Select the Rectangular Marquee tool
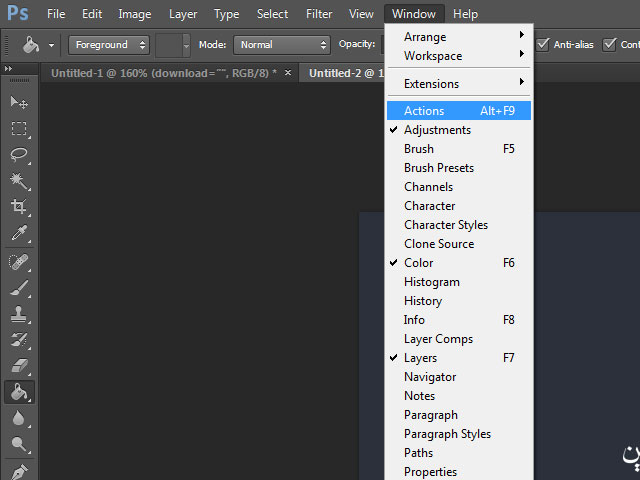The image size is (640, 480). pyautogui.click(x=19, y=129)
